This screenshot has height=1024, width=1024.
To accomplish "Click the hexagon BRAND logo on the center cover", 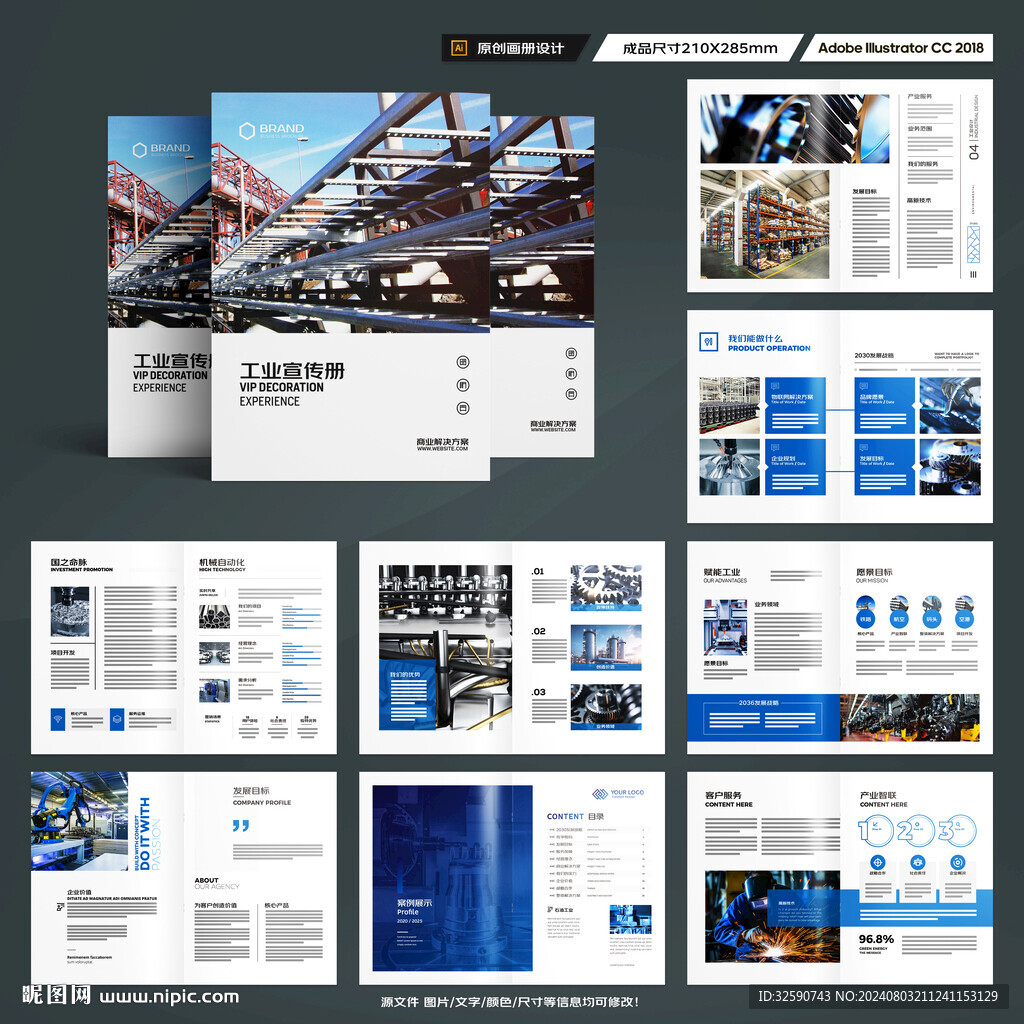I will click(272, 131).
